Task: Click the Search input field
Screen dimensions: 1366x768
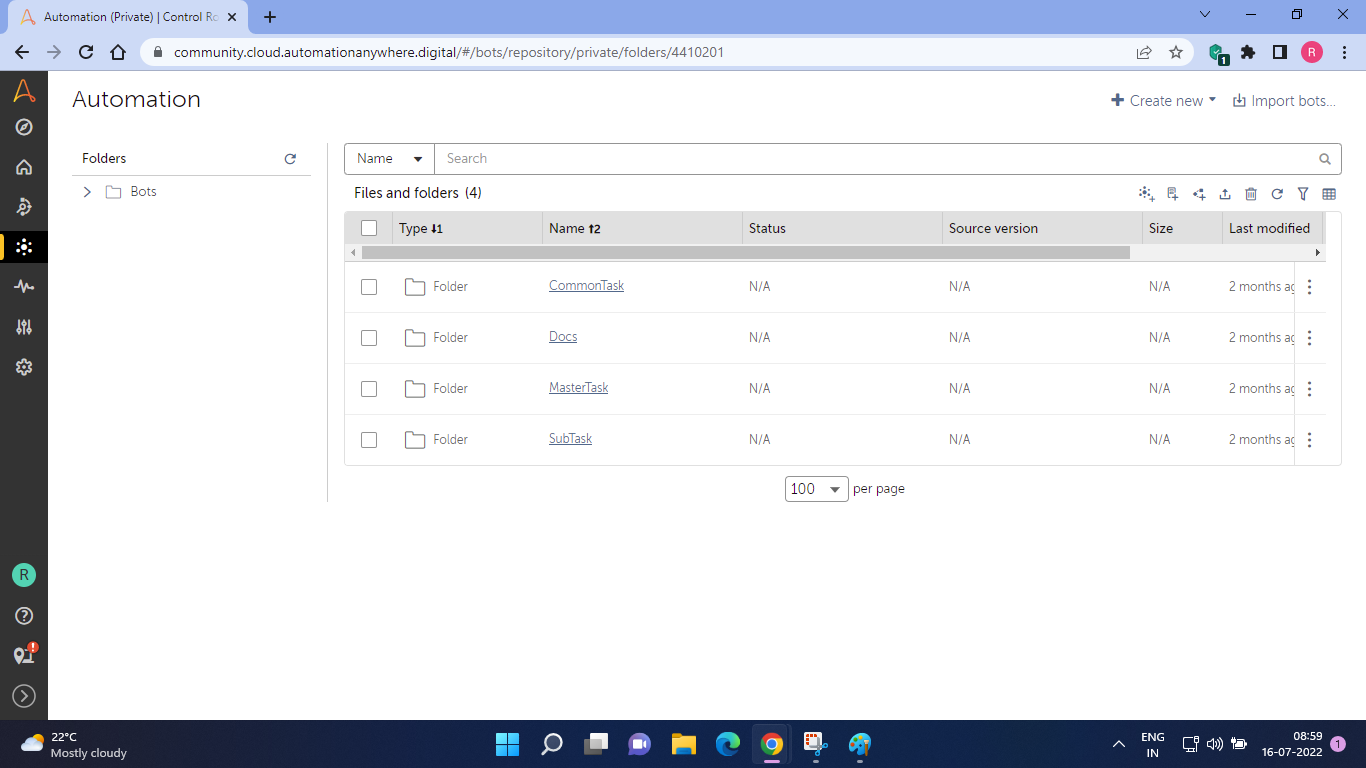Action: point(875,159)
